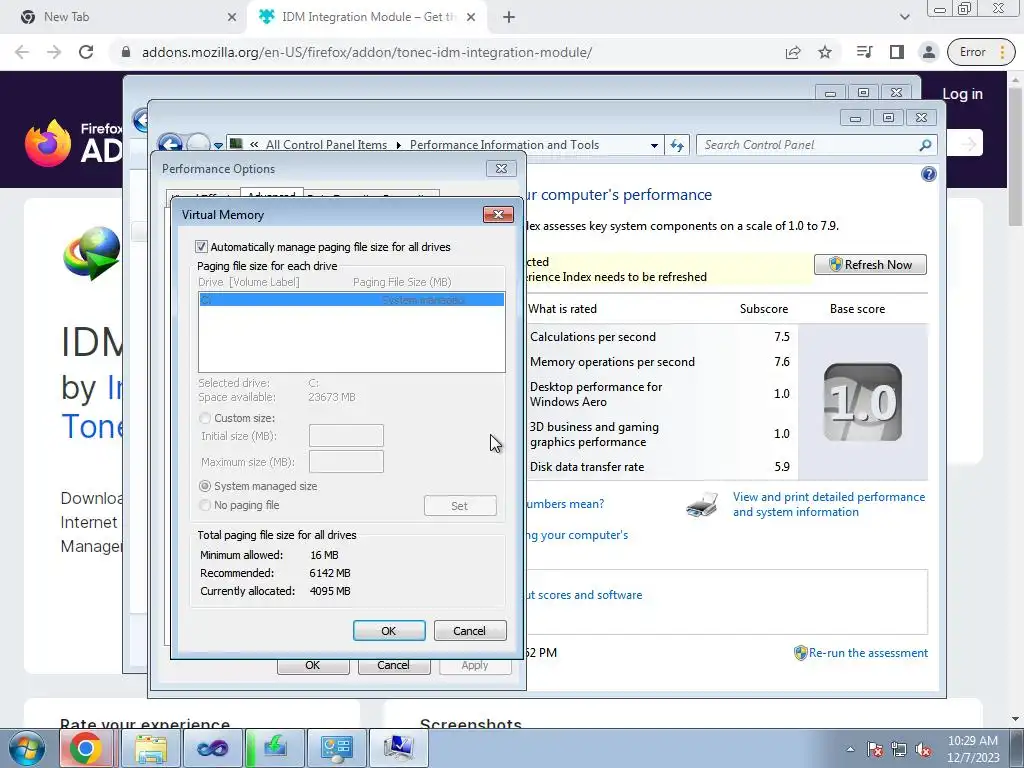The image size is (1024, 768).
Task: Open Windows Explorer on the taskbar
Action: 151,748
